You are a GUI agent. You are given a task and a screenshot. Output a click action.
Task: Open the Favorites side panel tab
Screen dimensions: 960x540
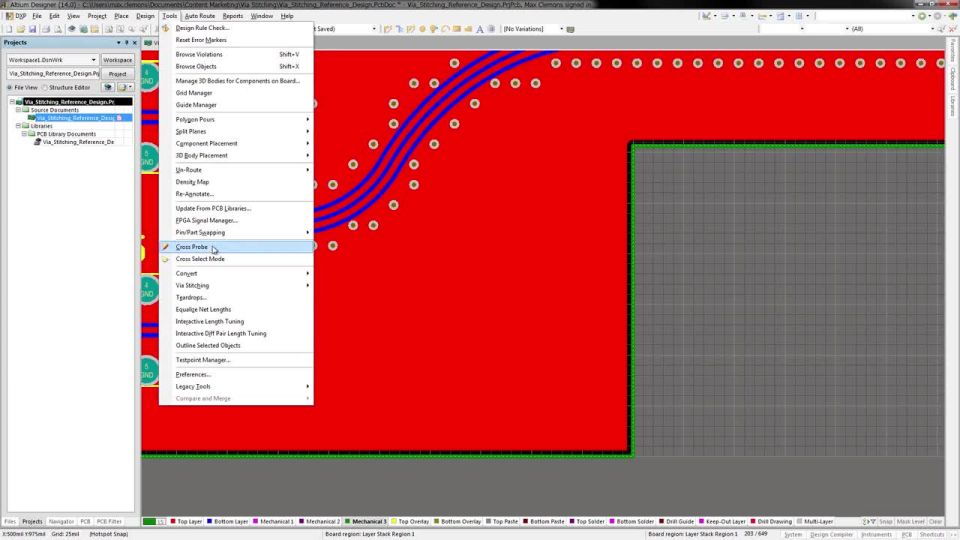(x=953, y=50)
